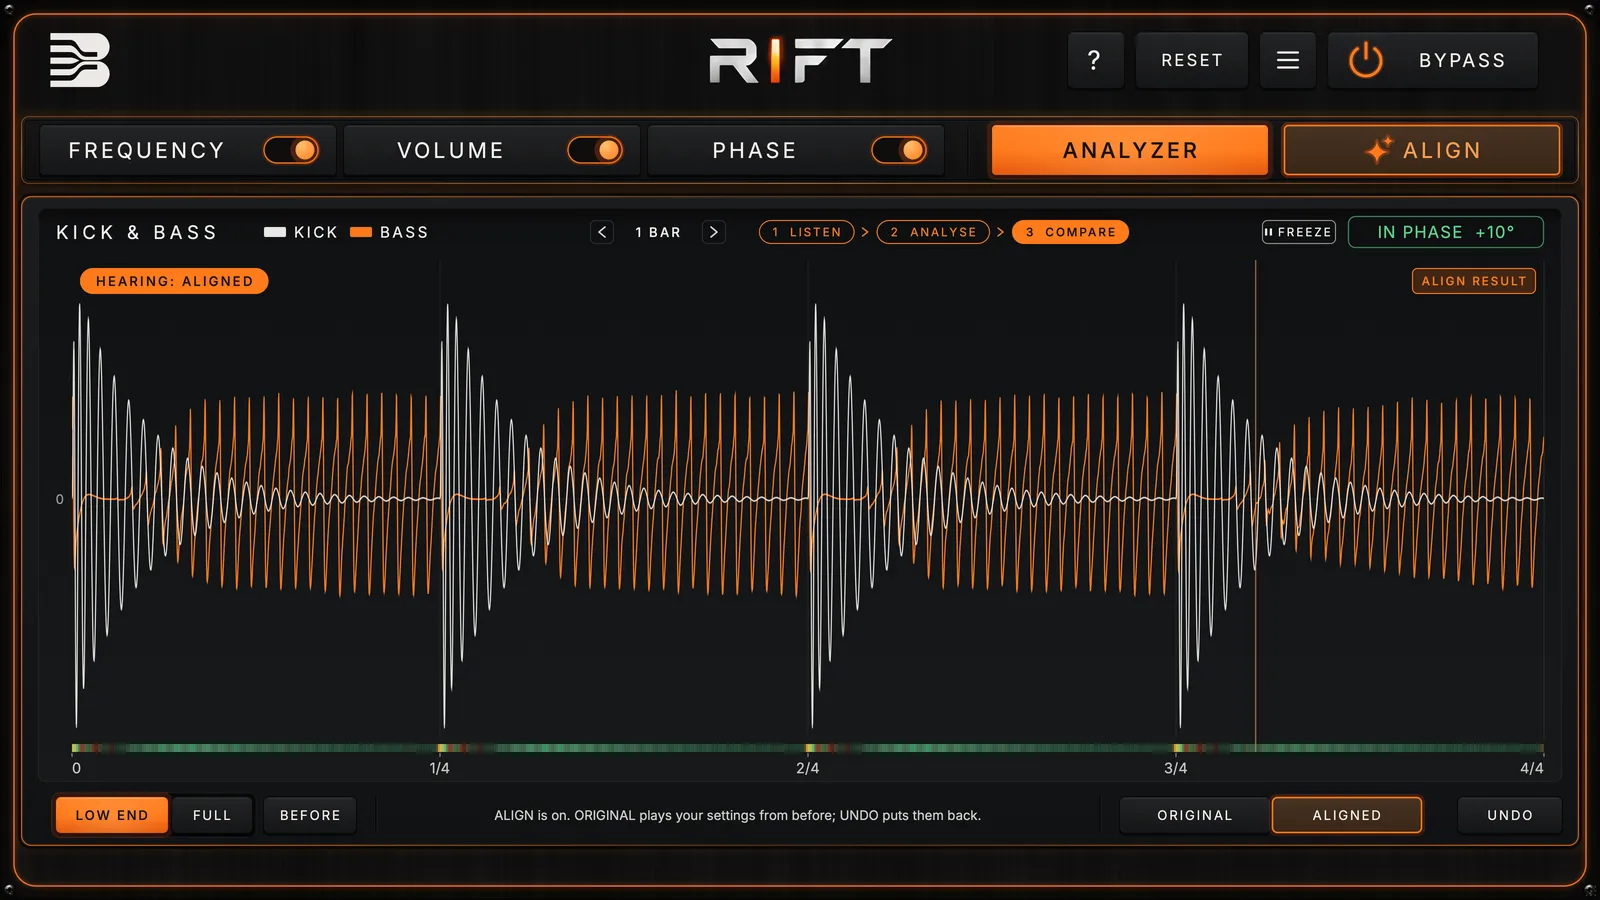This screenshot has height=900, width=1600.
Task: Click the 1/4 beat marker
Action: point(439,768)
